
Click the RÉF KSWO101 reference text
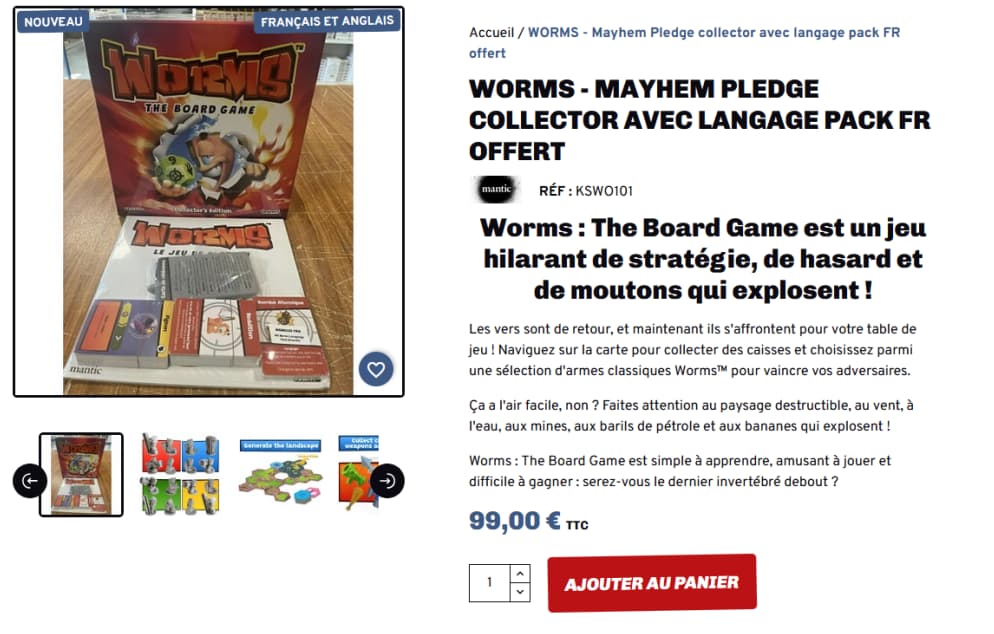[x=586, y=191]
